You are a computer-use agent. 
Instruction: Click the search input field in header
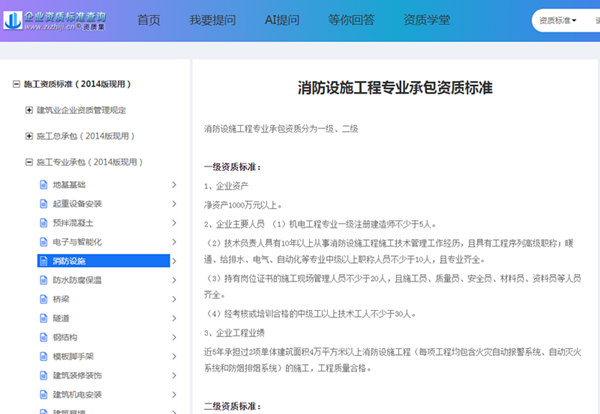[590, 20]
